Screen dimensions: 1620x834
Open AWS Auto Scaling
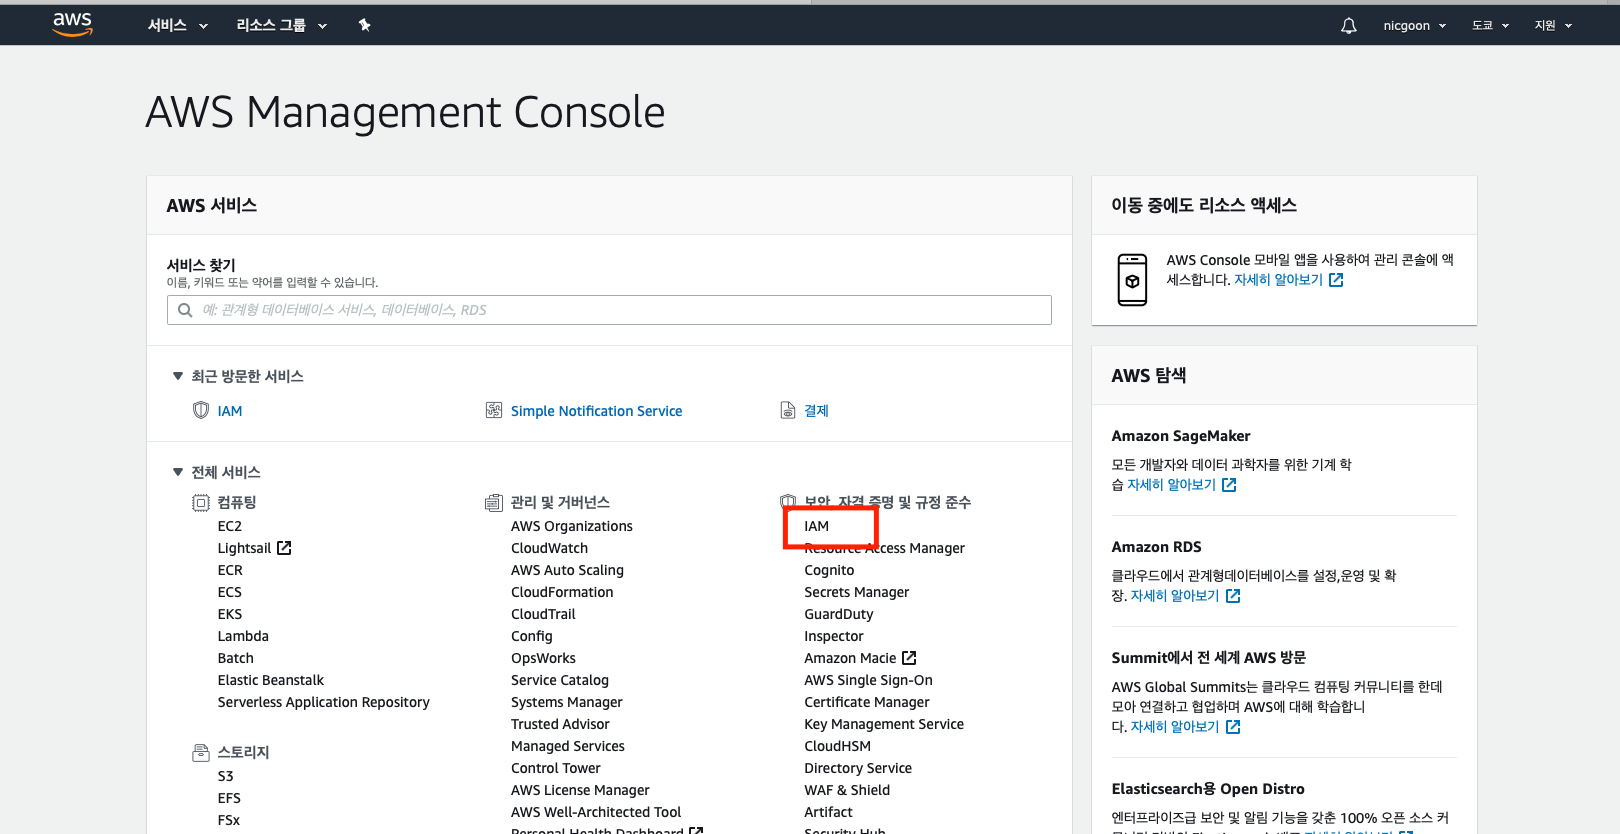(567, 570)
